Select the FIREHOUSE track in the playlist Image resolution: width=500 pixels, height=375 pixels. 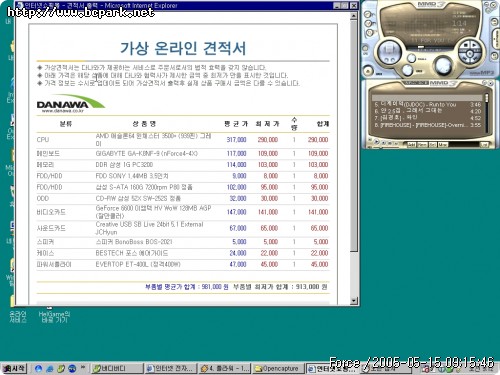pyautogui.click(x=427, y=125)
